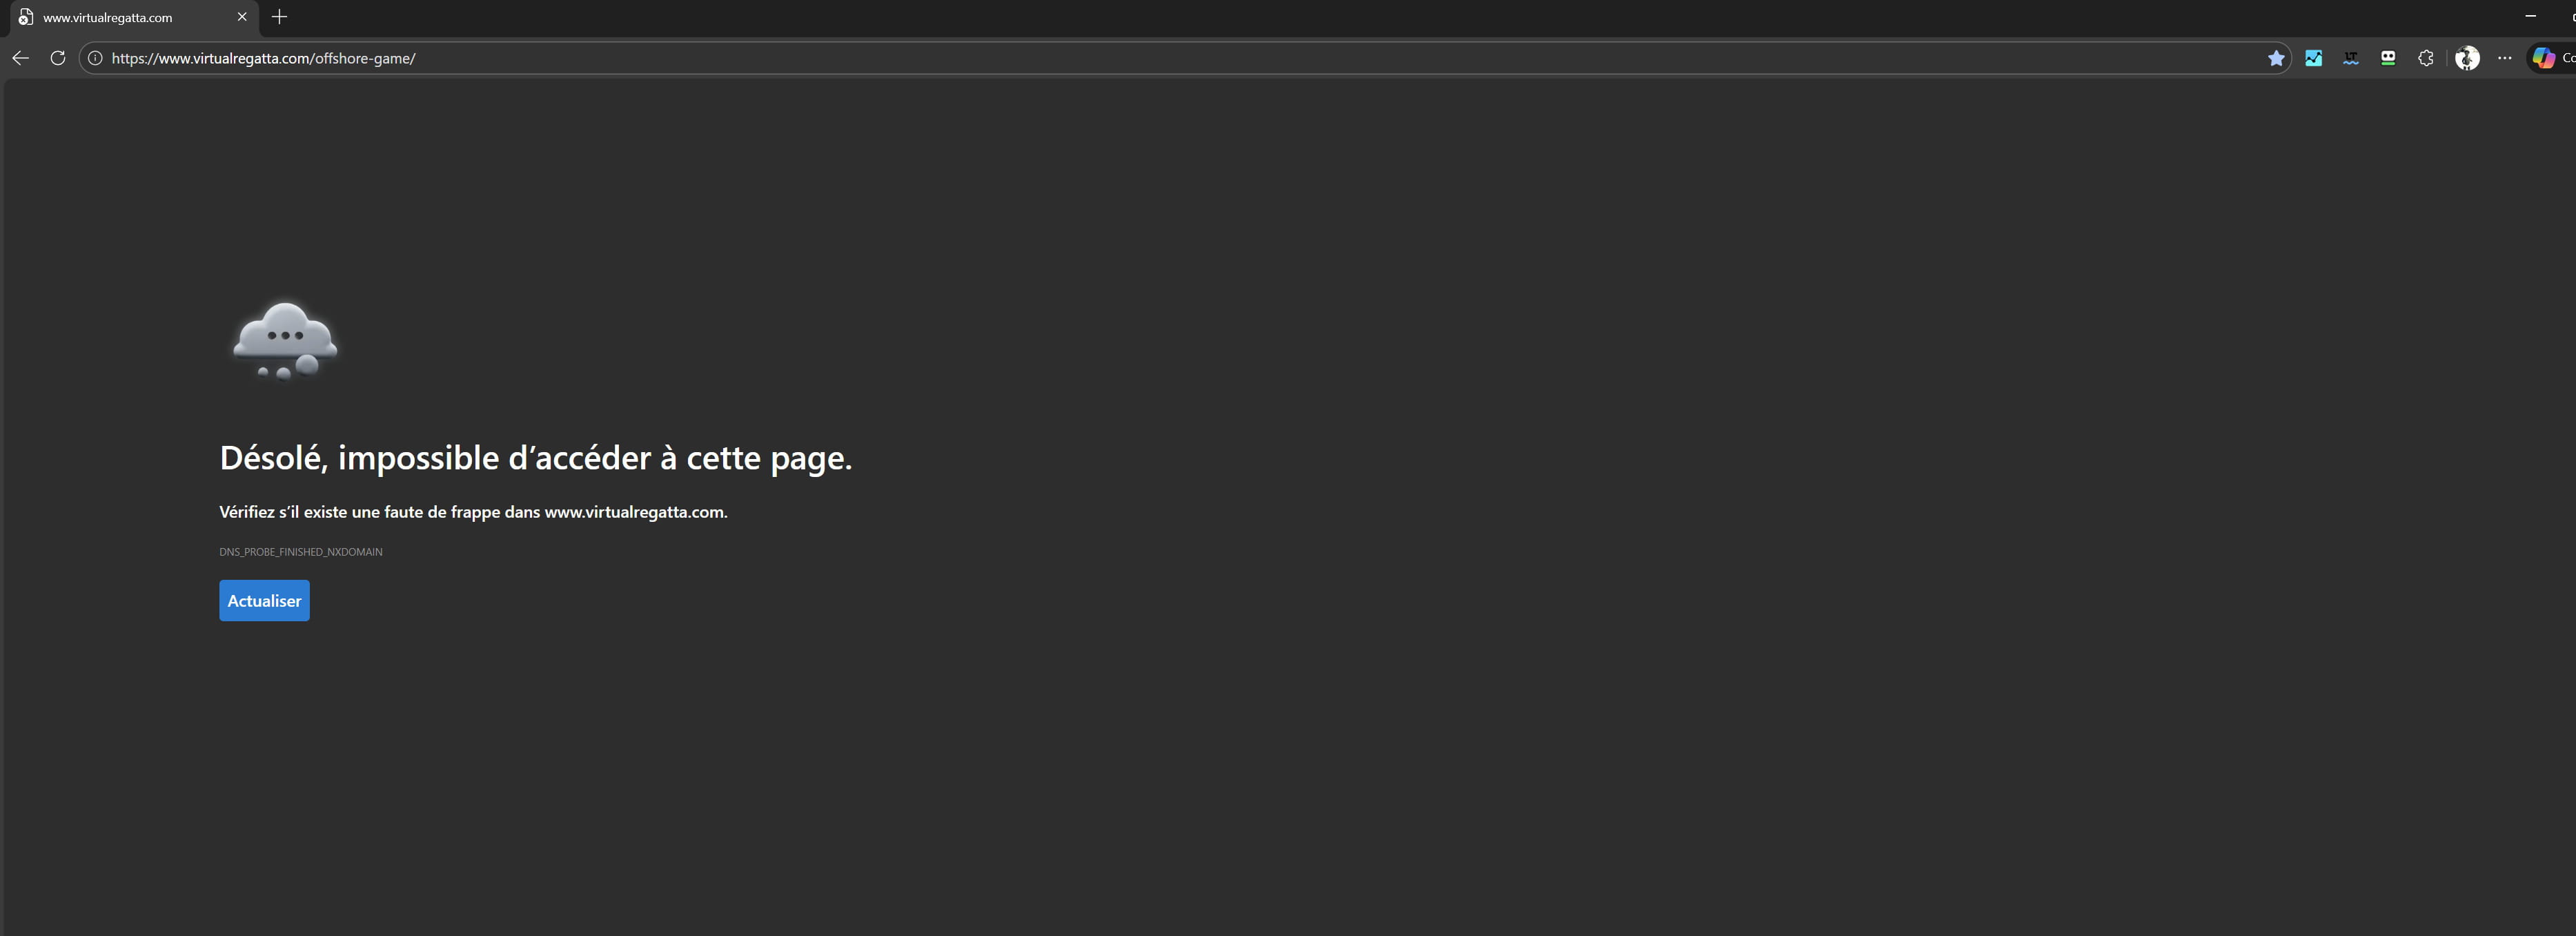Minimize the browser window
2576x936 pixels.
(2530, 17)
